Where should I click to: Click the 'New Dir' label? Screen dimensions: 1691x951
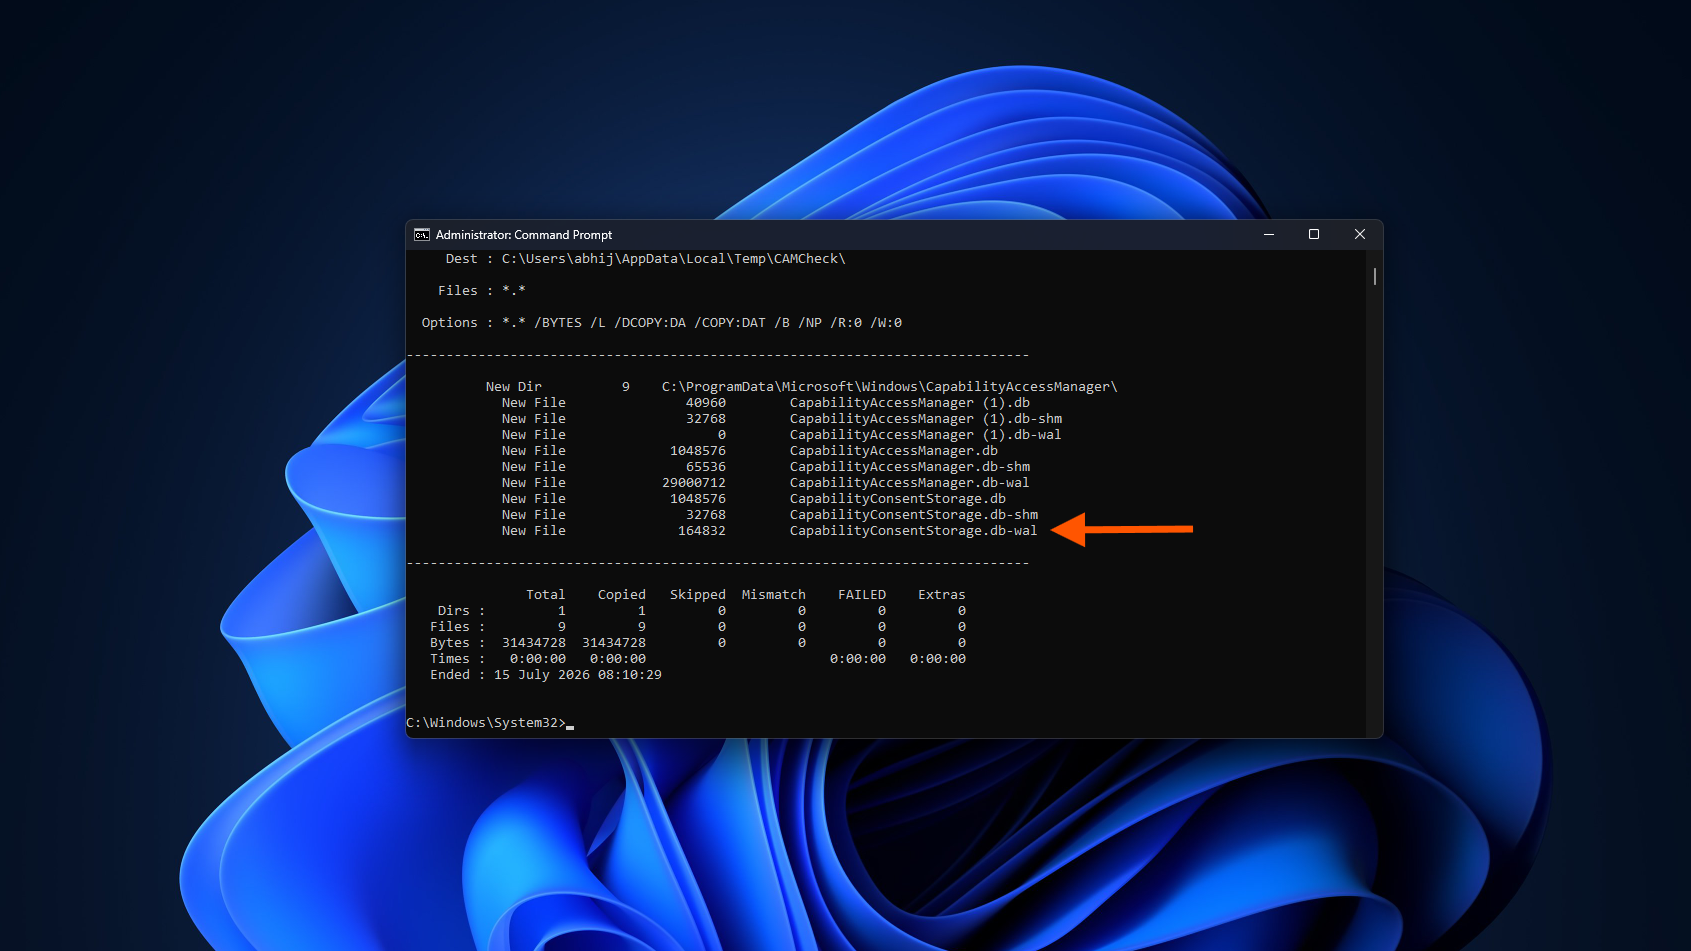(514, 387)
